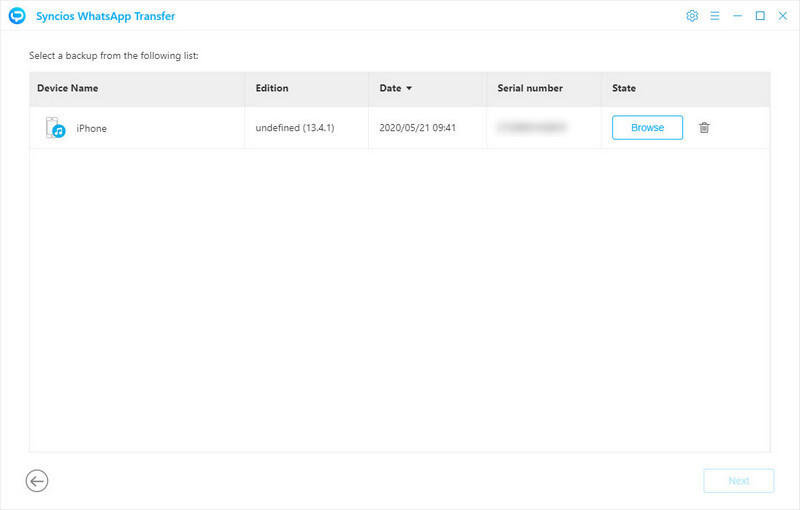Click the Syncios chat bubble logo
This screenshot has width=800, height=510.
click(17, 16)
